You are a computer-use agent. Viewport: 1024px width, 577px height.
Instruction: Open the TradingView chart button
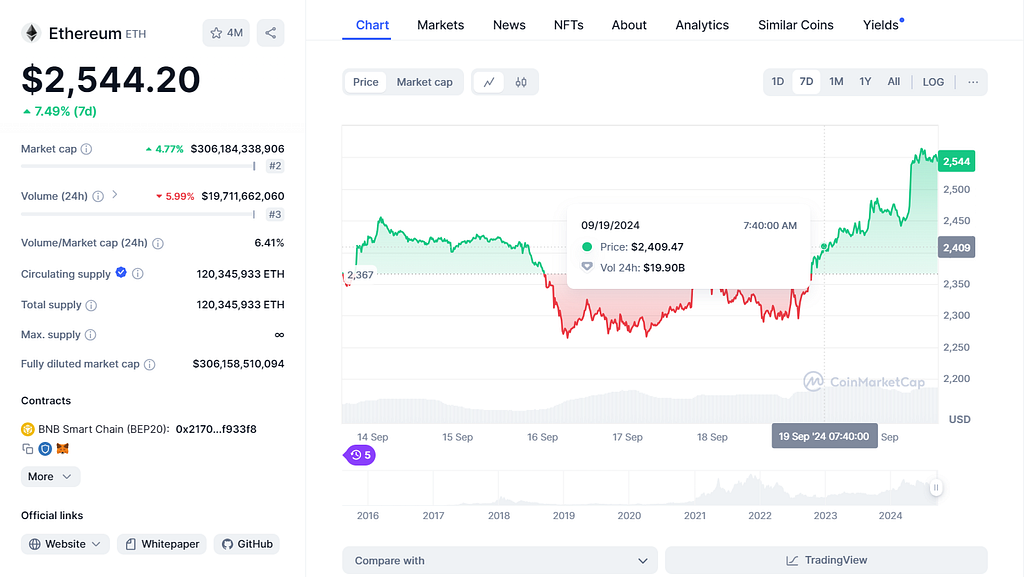point(826,561)
